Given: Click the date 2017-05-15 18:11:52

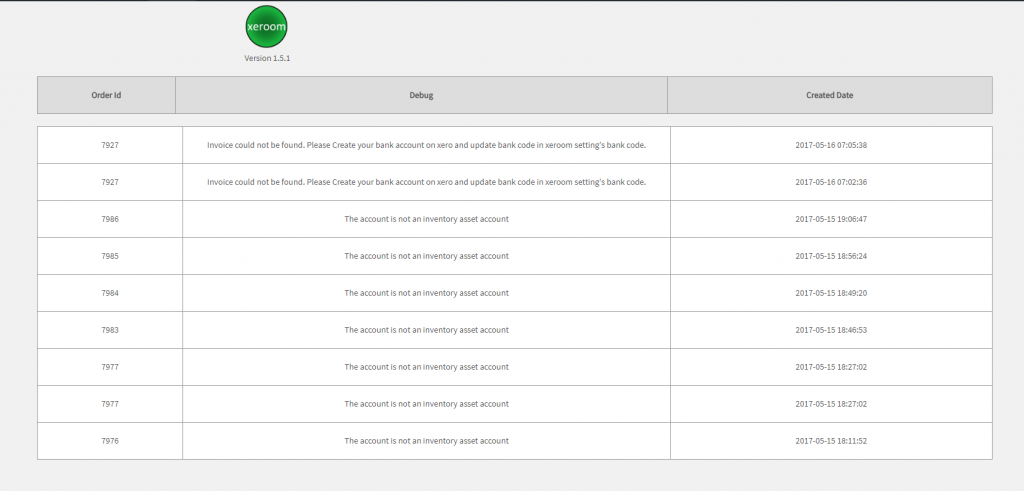Looking at the screenshot, I should pyautogui.click(x=831, y=441).
